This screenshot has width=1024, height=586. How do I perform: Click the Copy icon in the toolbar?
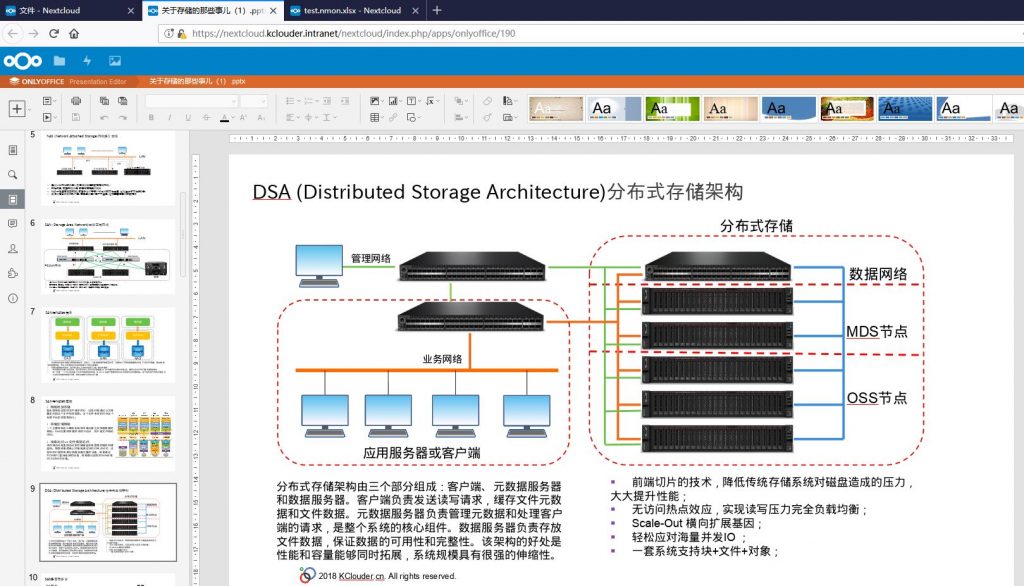point(104,101)
